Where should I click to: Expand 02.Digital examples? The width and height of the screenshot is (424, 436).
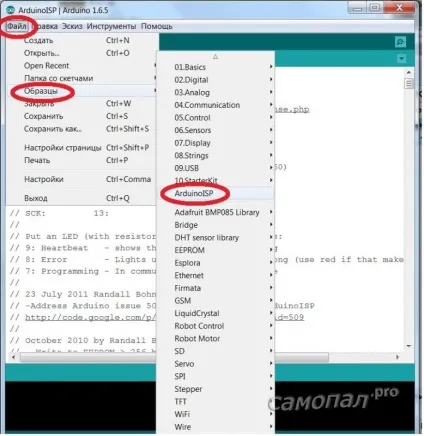click(216, 80)
